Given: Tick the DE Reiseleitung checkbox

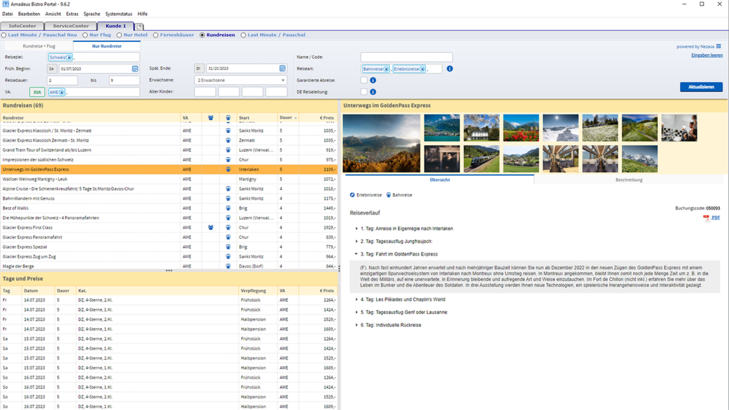Looking at the screenshot, I should (364, 92).
